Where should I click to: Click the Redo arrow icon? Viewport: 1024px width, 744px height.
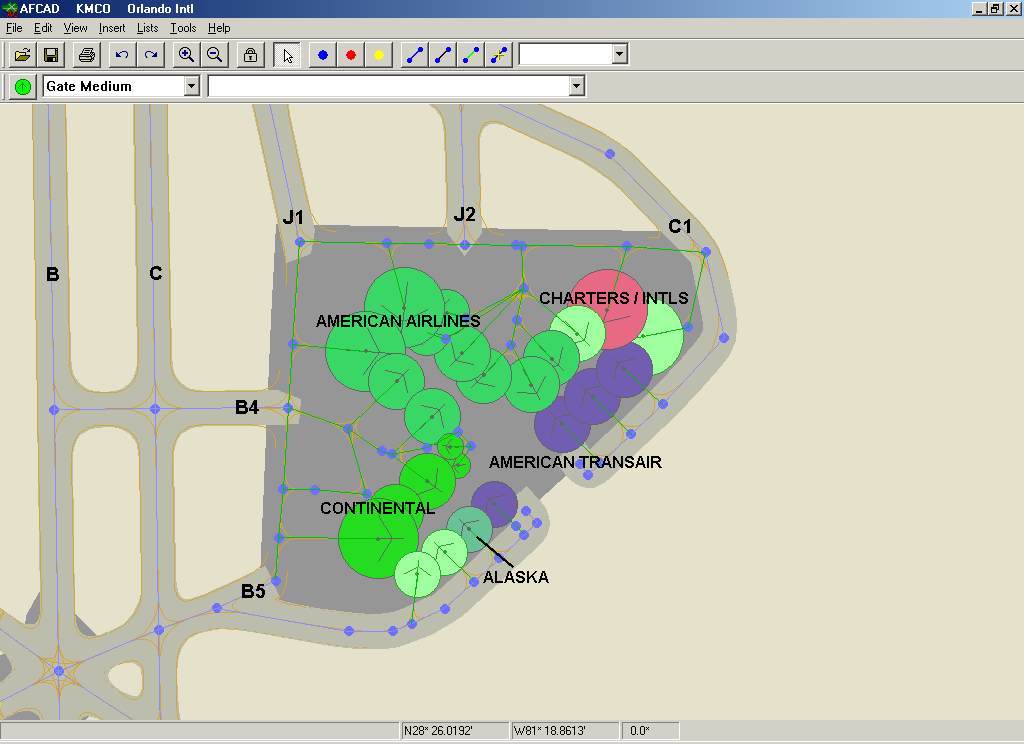pos(151,55)
